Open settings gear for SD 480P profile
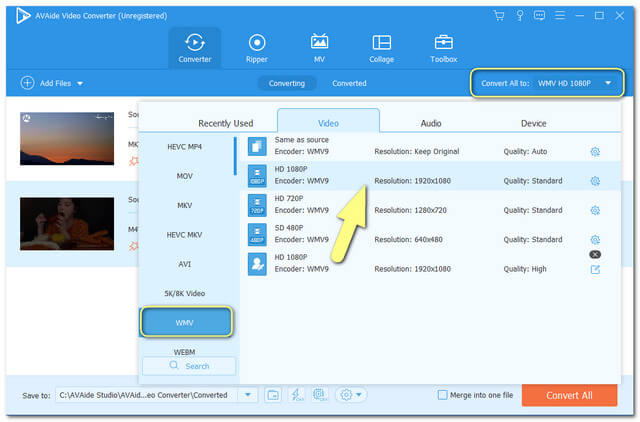Viewport: 640px width, 422px height. pyautogui.click(x=595, y=239)
